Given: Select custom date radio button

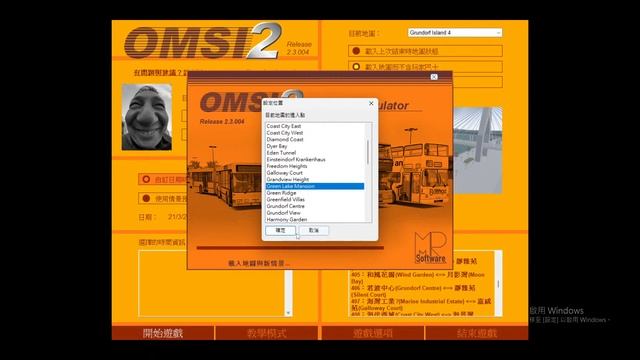Looking at the screenshot, I should click(x=146, y=179).
